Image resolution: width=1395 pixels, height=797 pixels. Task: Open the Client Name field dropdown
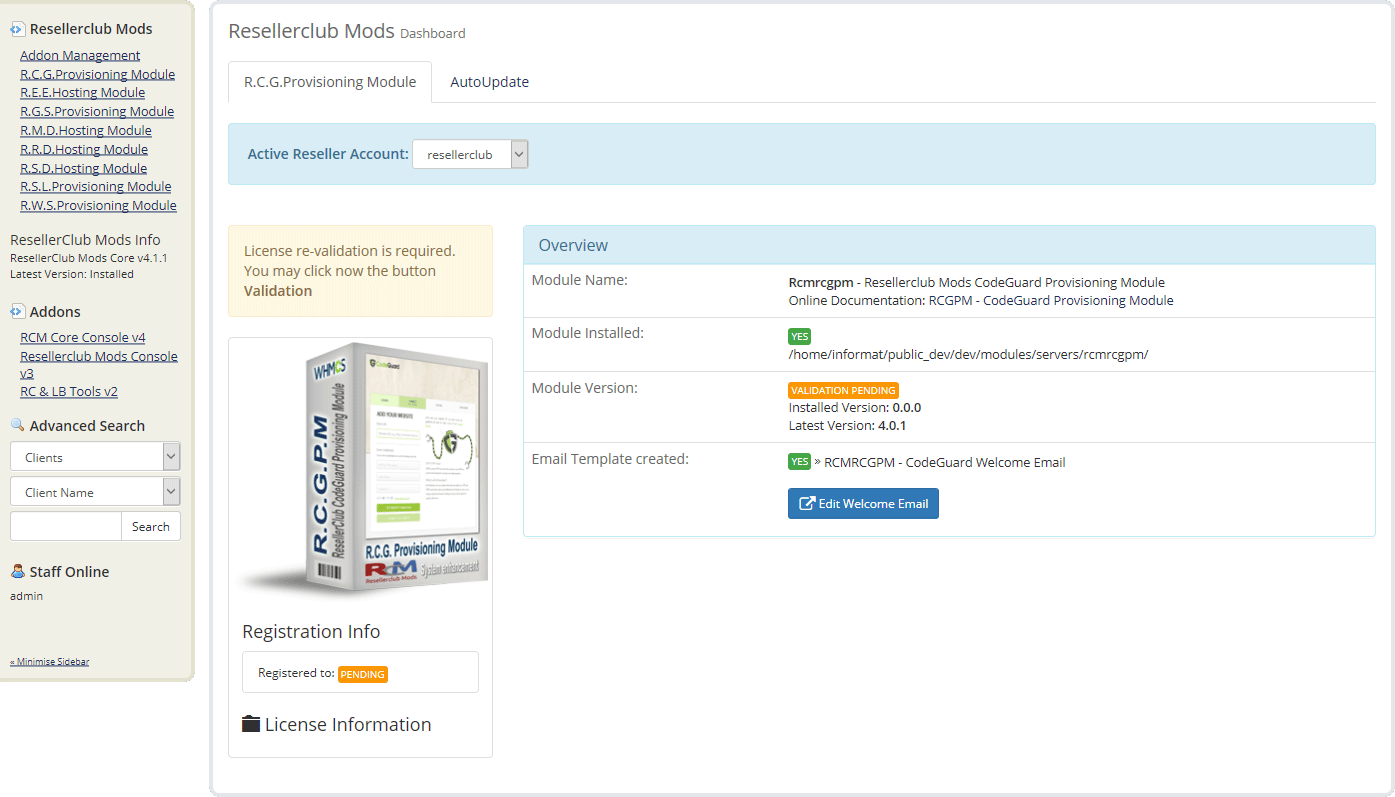click(95, 492)
